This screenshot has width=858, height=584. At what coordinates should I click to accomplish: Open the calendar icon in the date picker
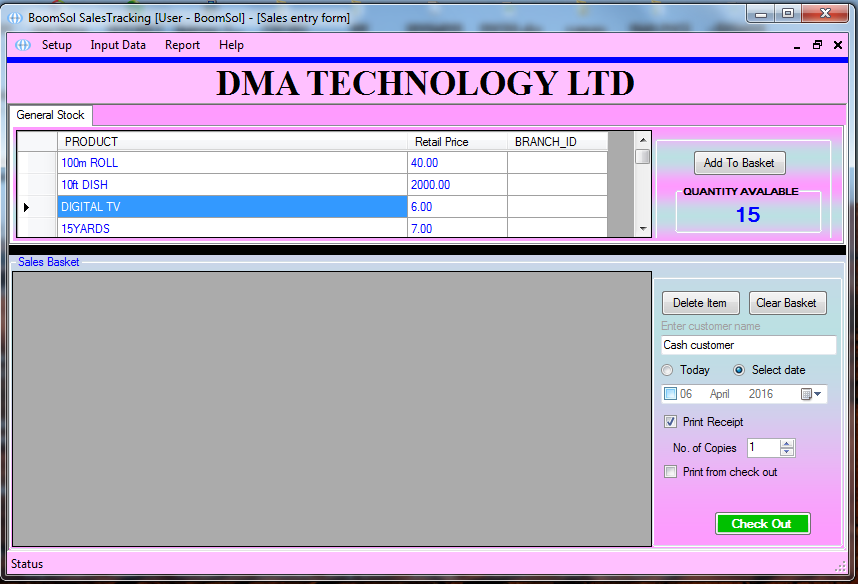pos(808,395)
